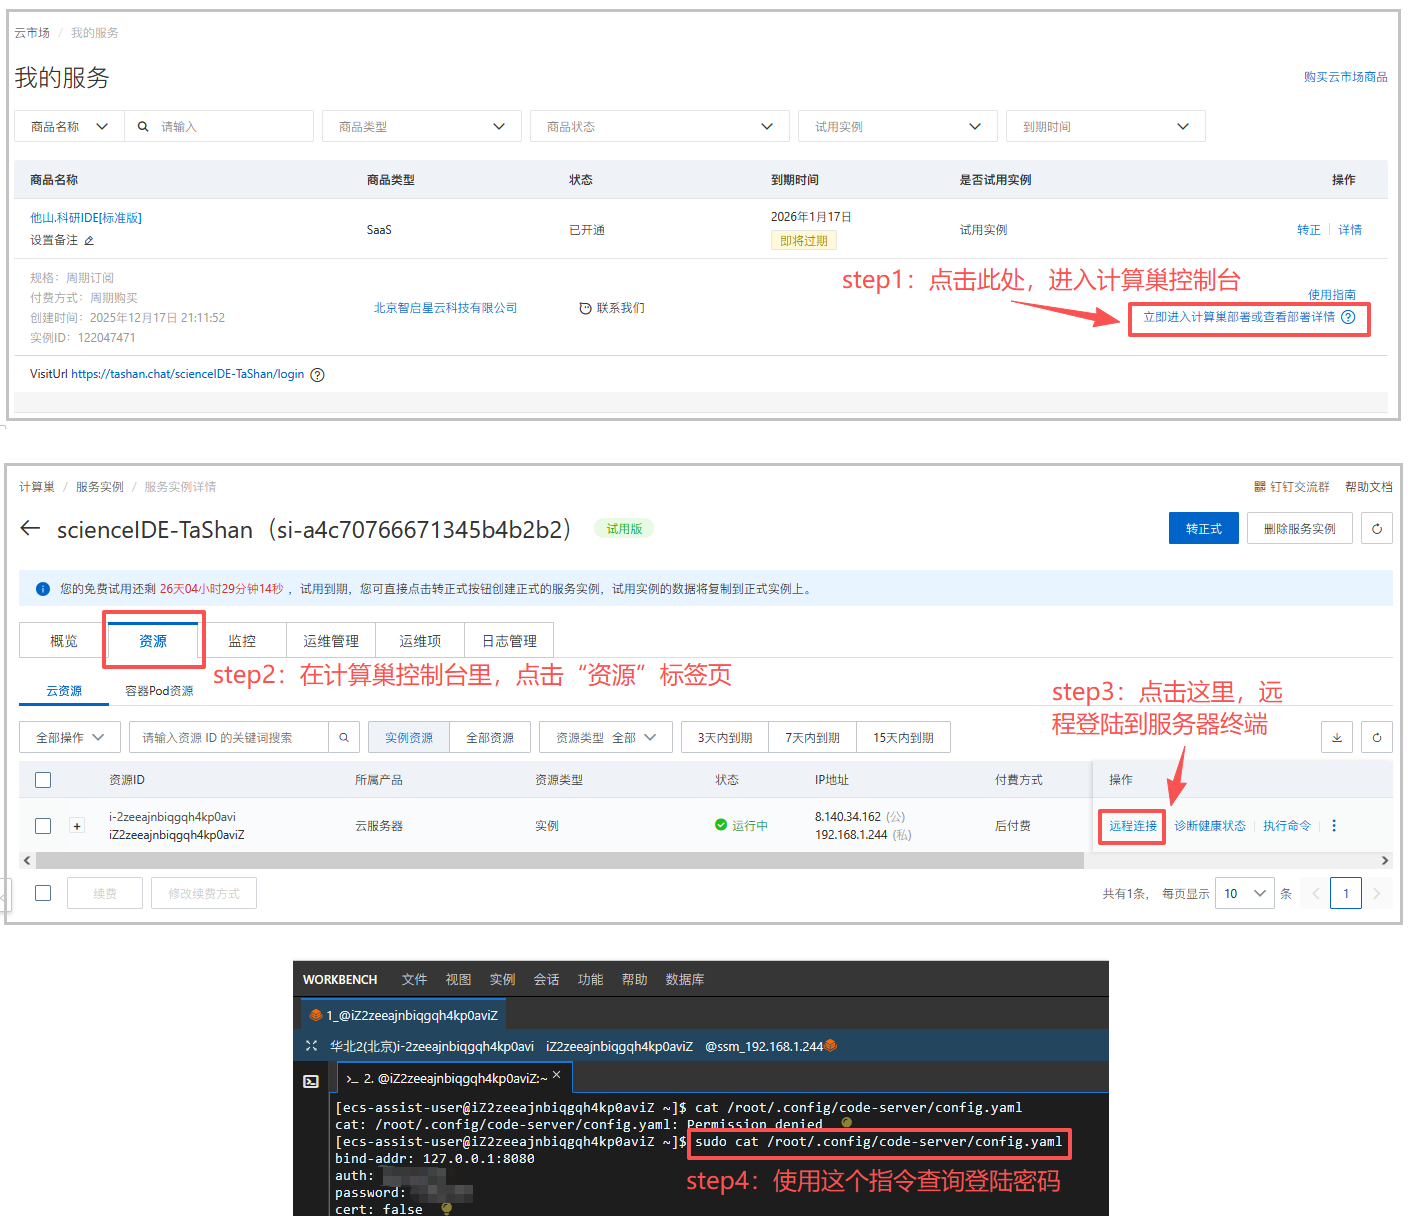
Task: Close the terminal session tab with X icon
Action: (x=557, y=1075)
